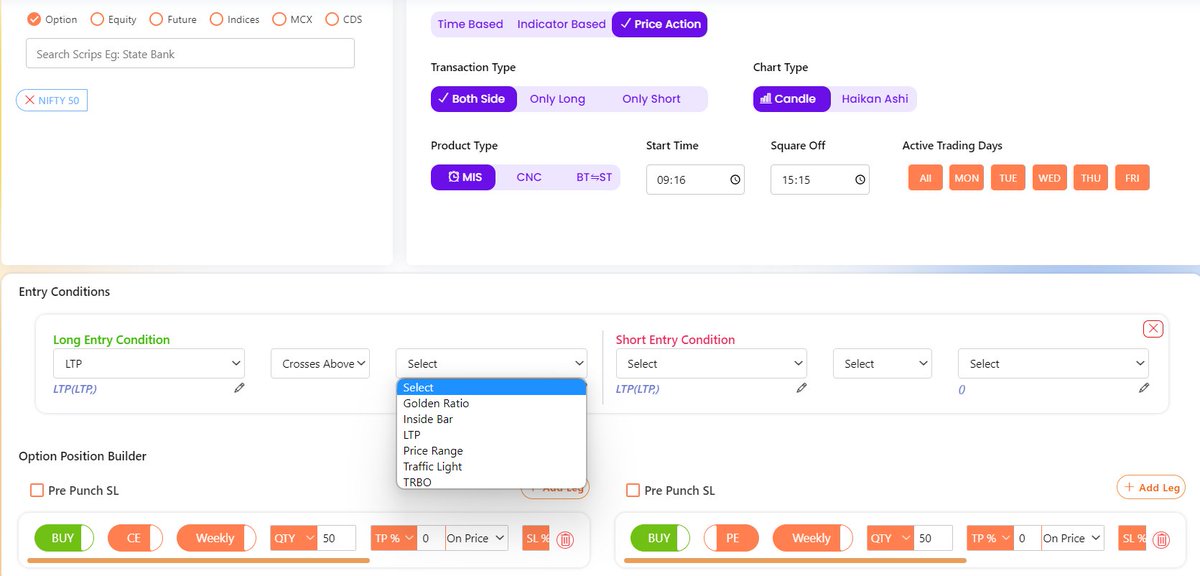Click the Start Time field 09:16

(695, 180)
